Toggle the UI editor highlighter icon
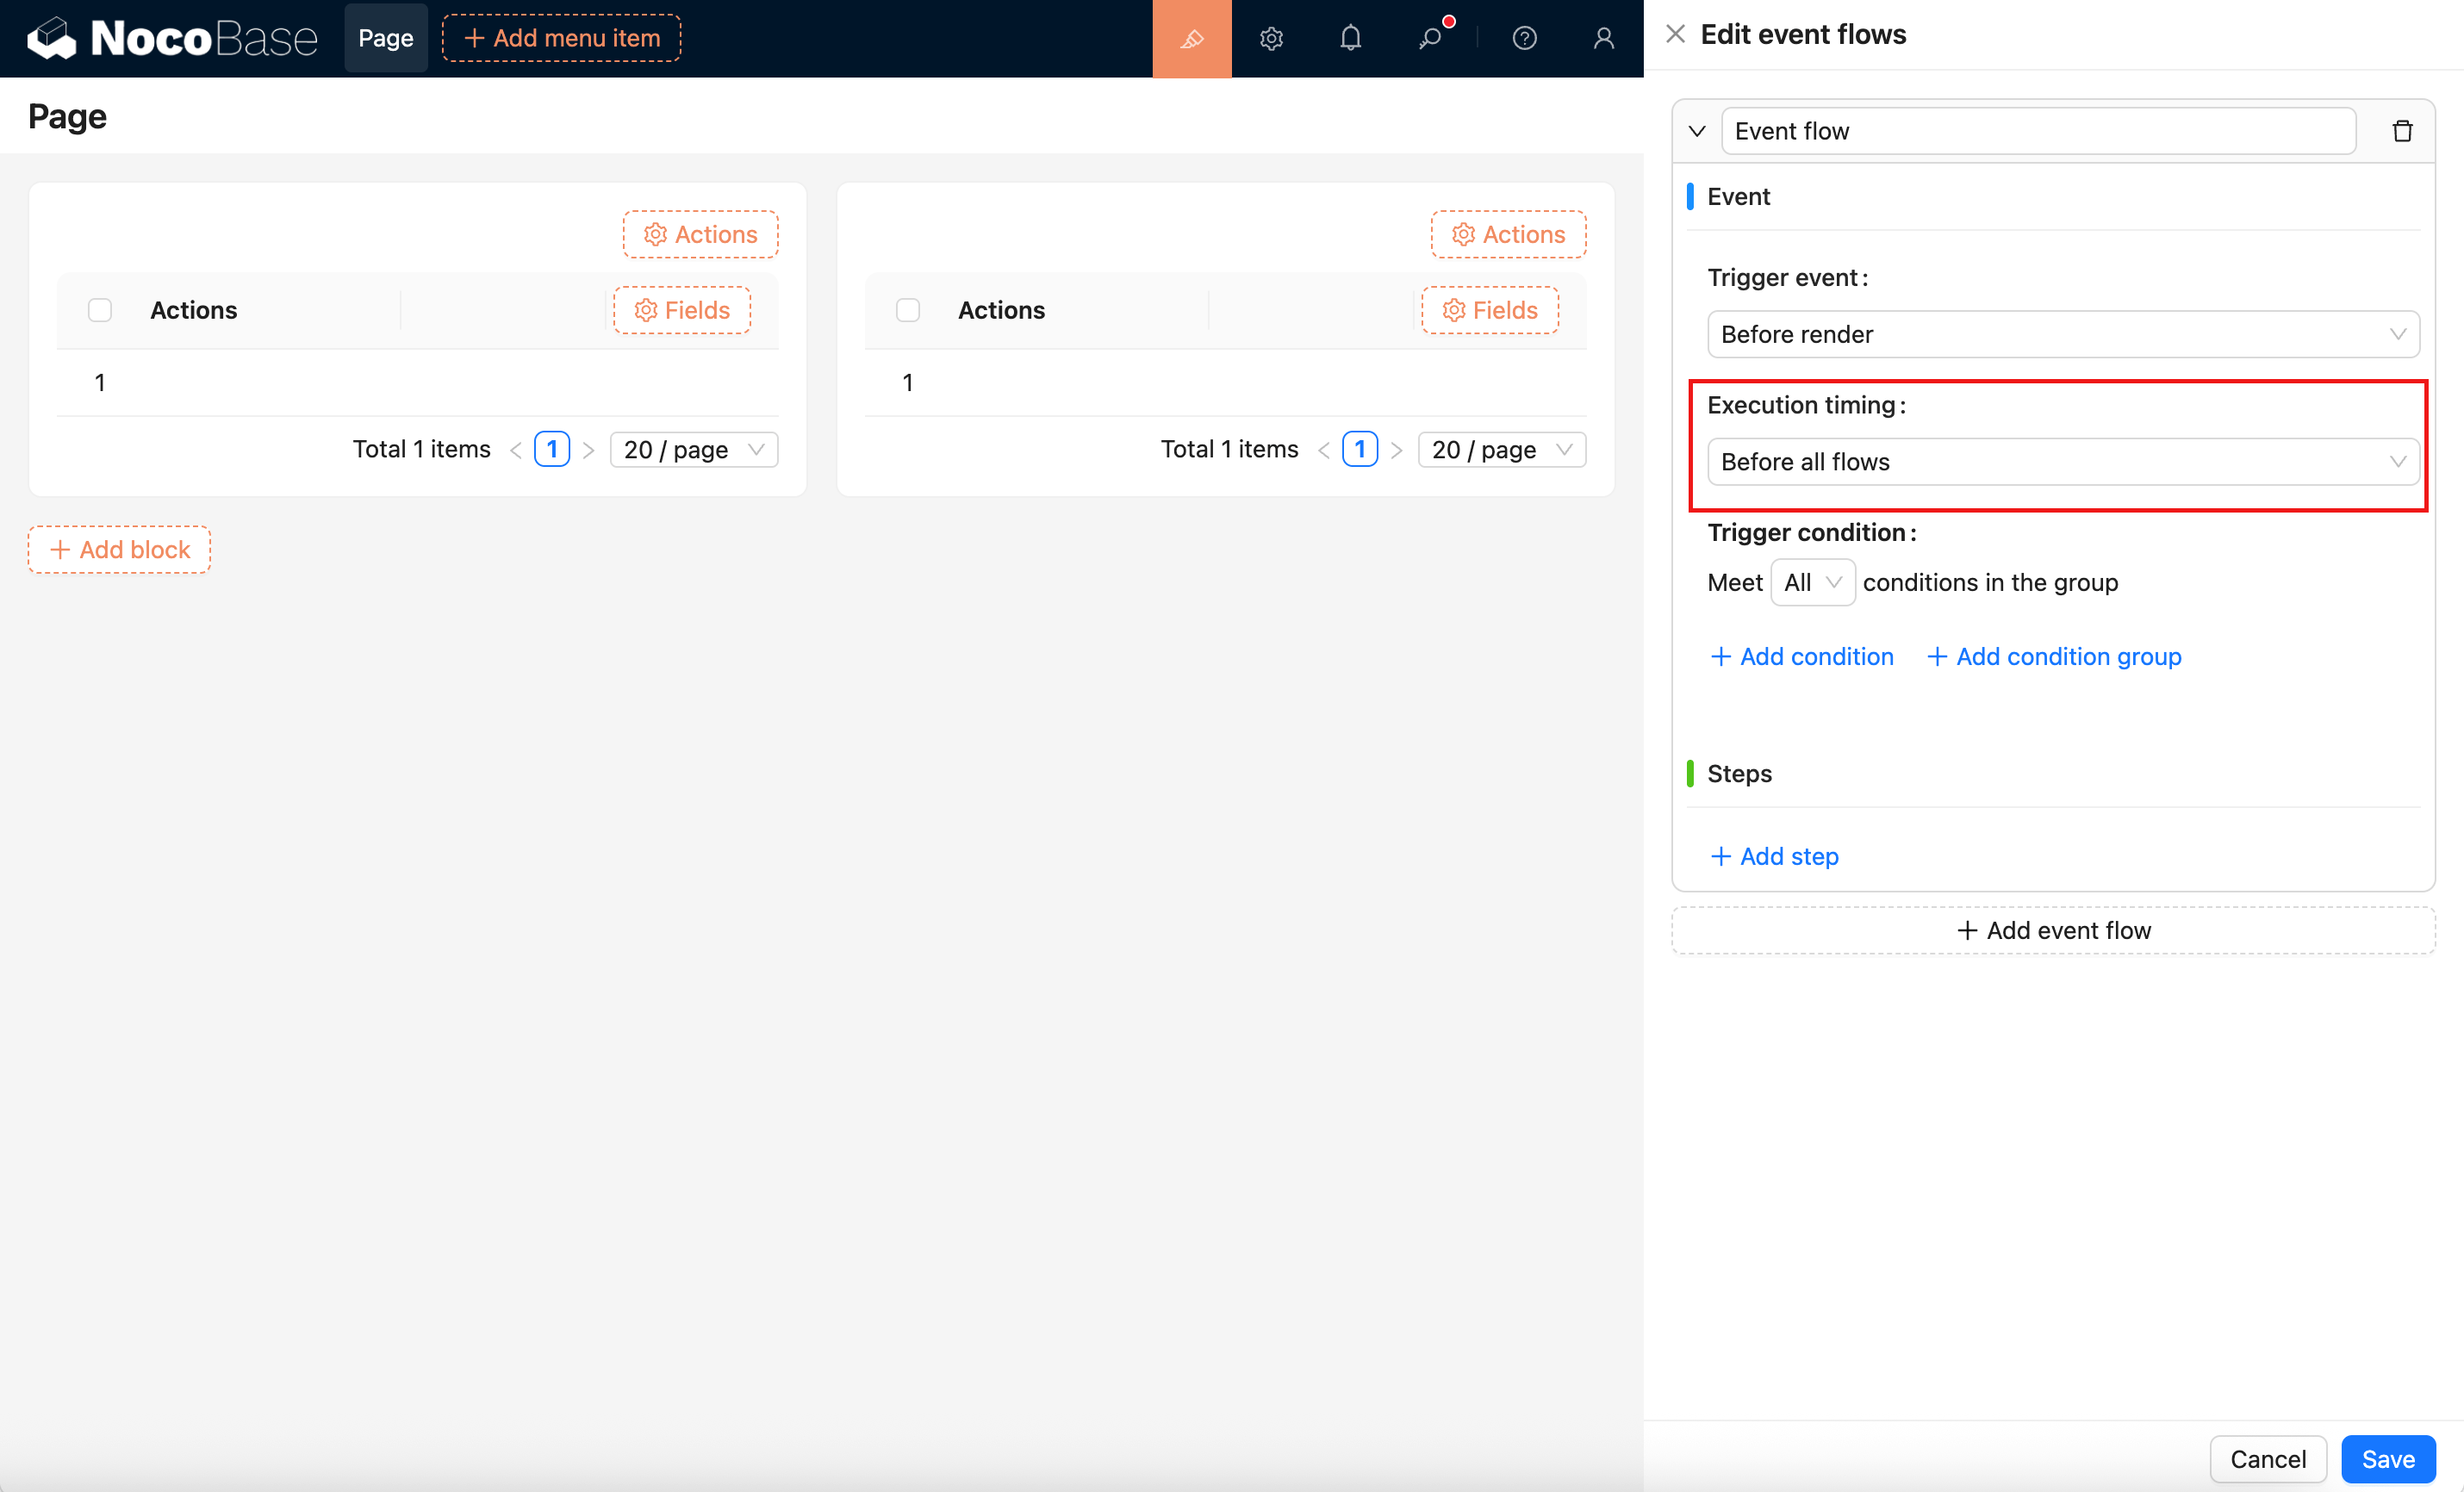 click(x=1191, y=38)
